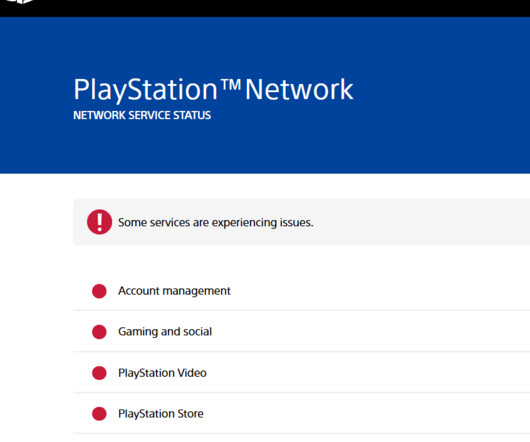
Task: Click 'Some services are experiencing issues.' message
Action: click(216, 223)
